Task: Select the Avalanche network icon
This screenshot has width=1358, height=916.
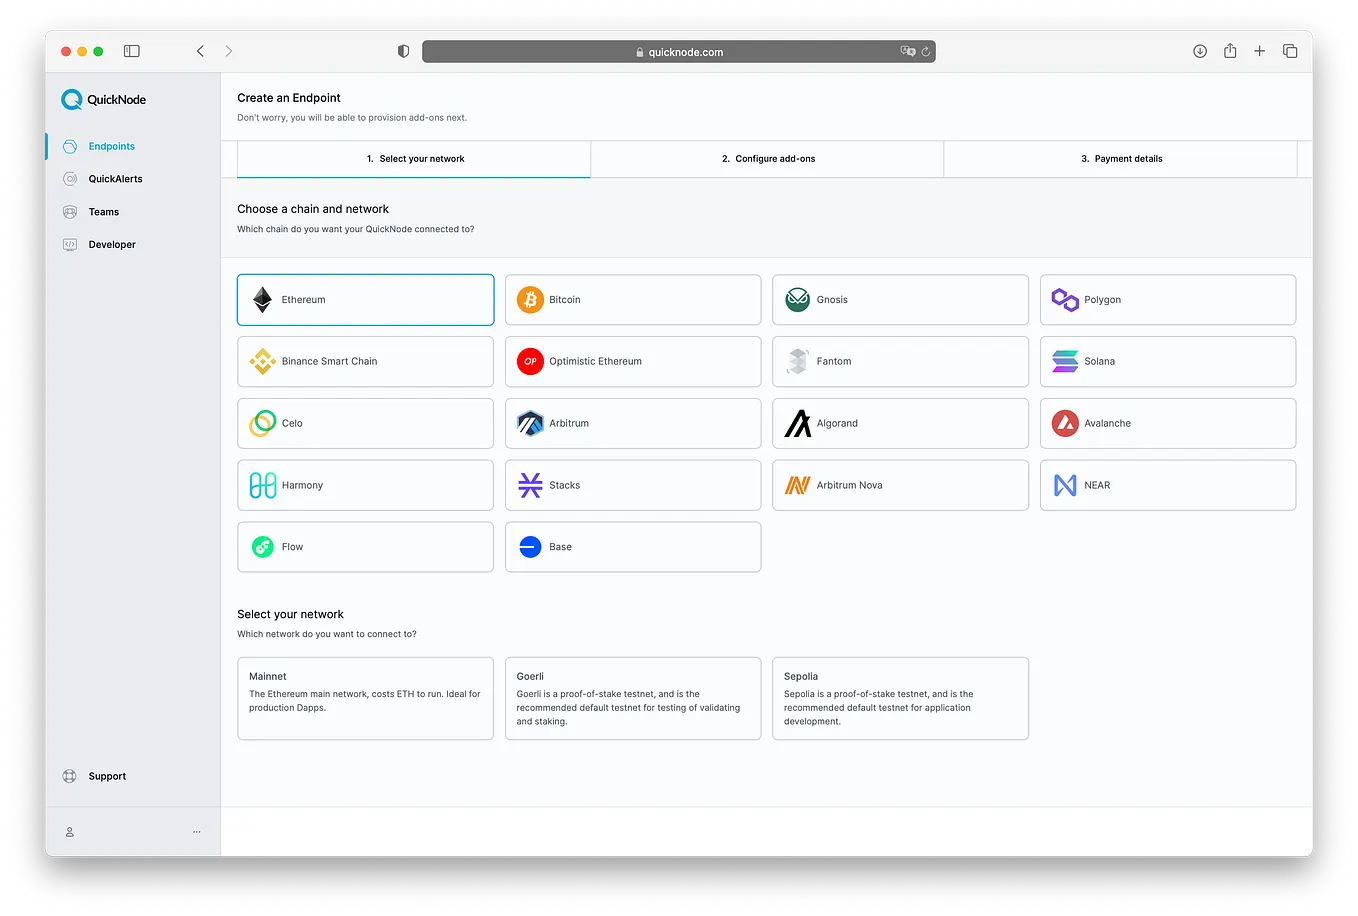Action: [x=1064, y=423]
